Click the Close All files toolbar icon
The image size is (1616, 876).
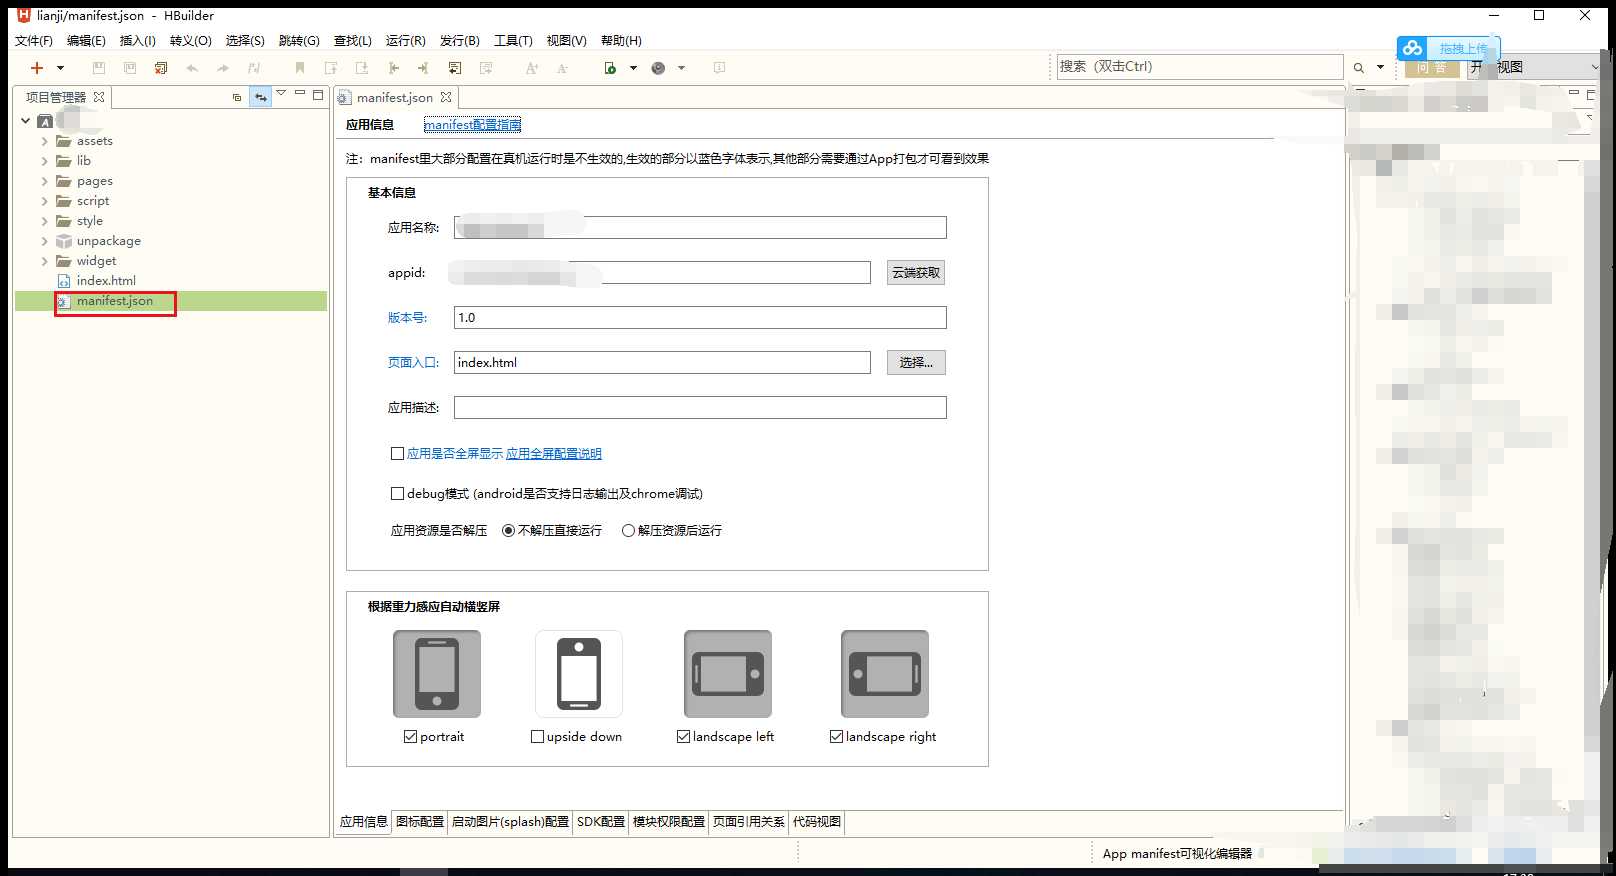(x=160, y=68)
